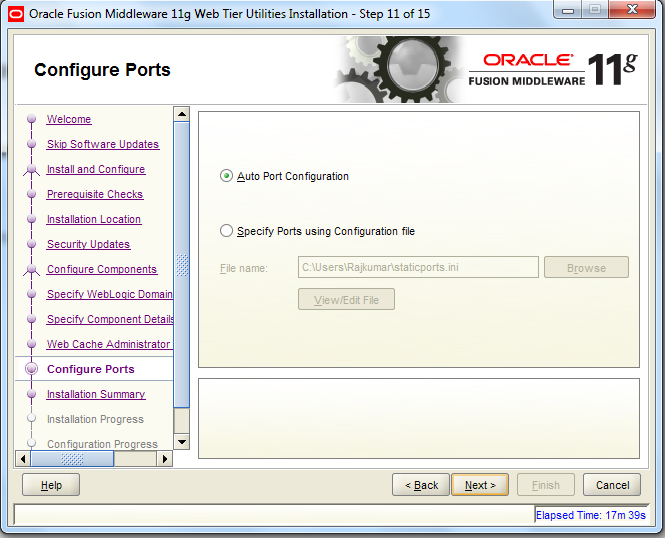Click step list scroll up arrow
The image size is (665, 538).
pyautogui.click(x=182, y=114)
